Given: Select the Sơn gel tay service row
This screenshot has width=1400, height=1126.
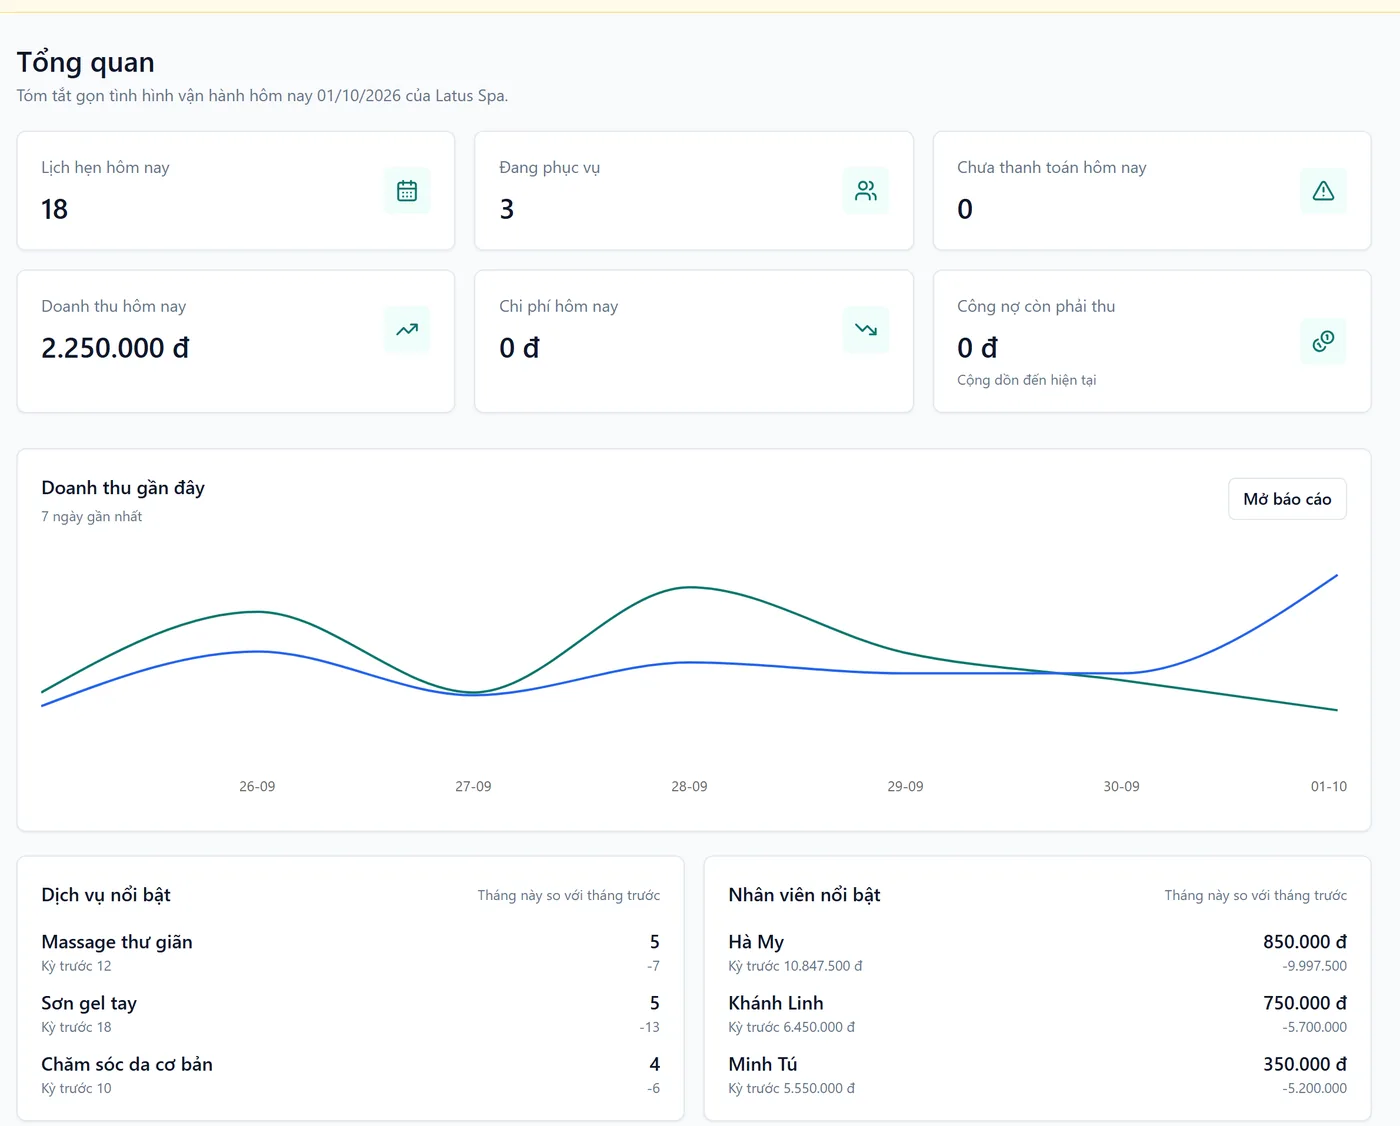Looking at the screenshot, I should (350, 1014).
